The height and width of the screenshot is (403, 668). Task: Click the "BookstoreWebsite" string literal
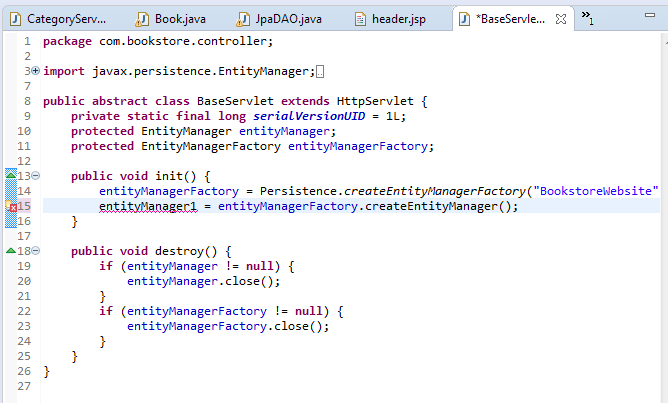click(x=596, y=191)
